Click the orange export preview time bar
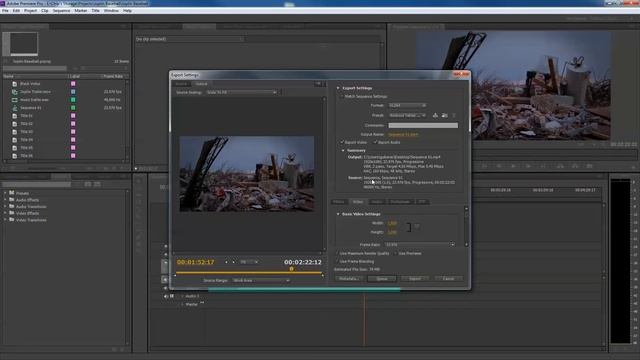 [249, 272]
